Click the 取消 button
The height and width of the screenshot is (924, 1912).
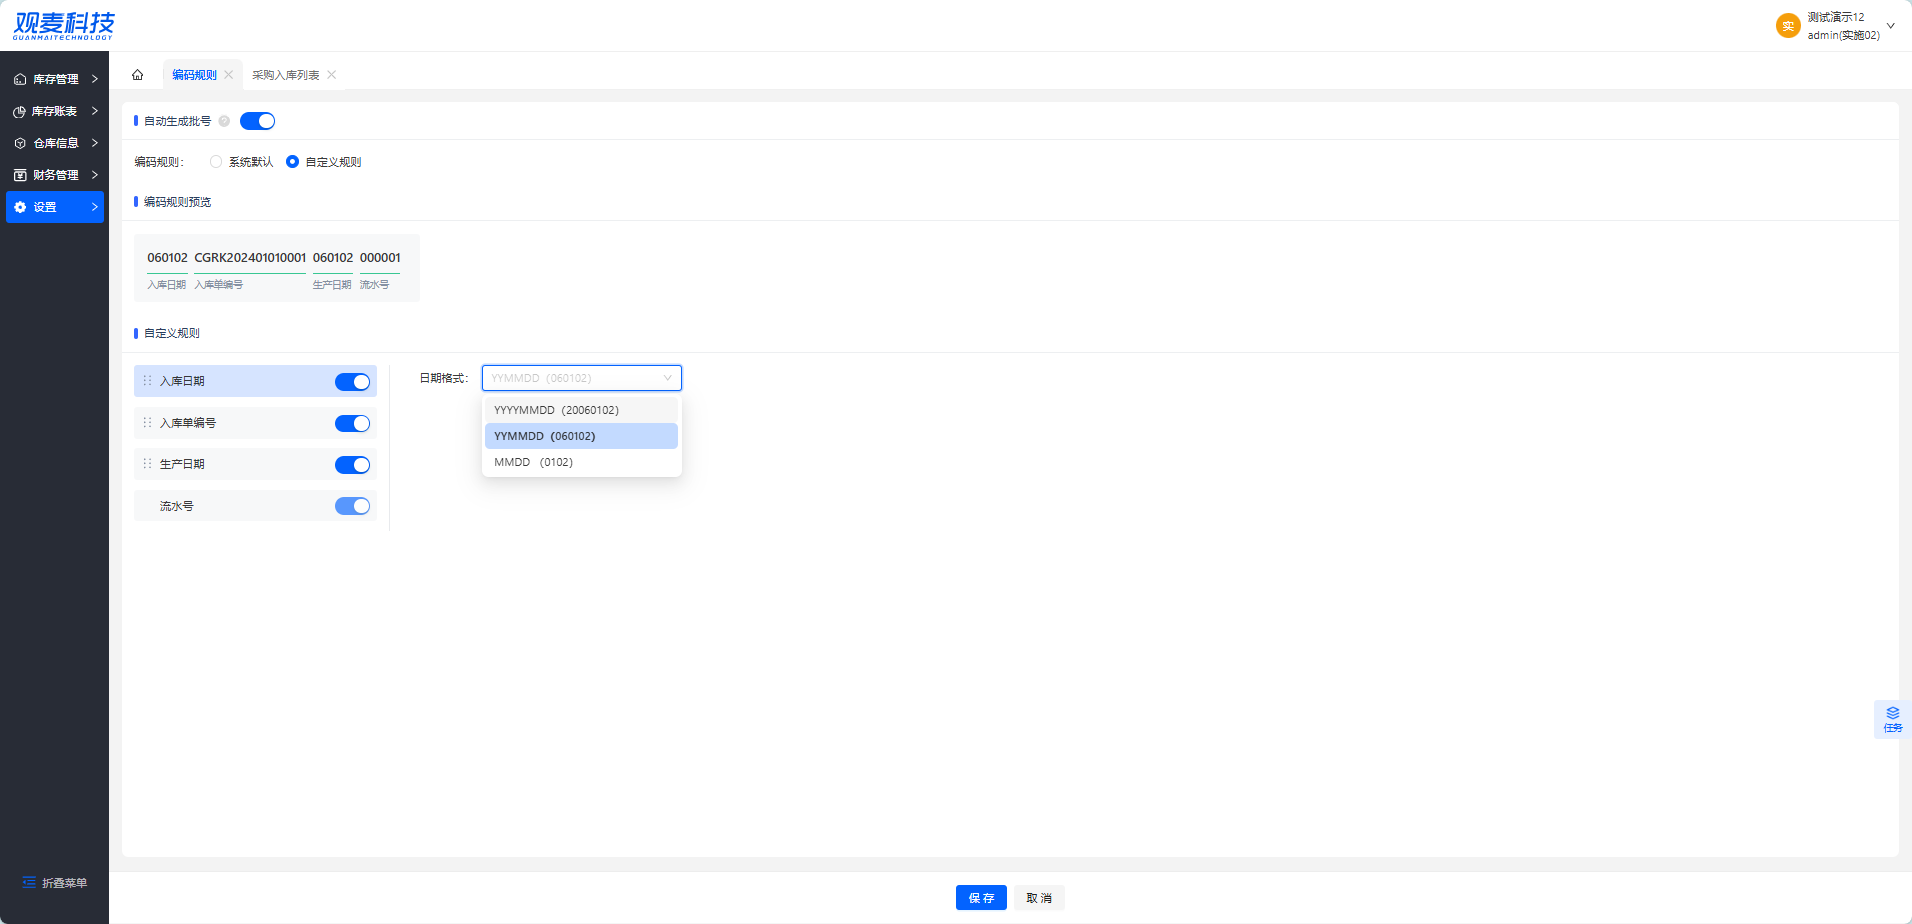1039,898
